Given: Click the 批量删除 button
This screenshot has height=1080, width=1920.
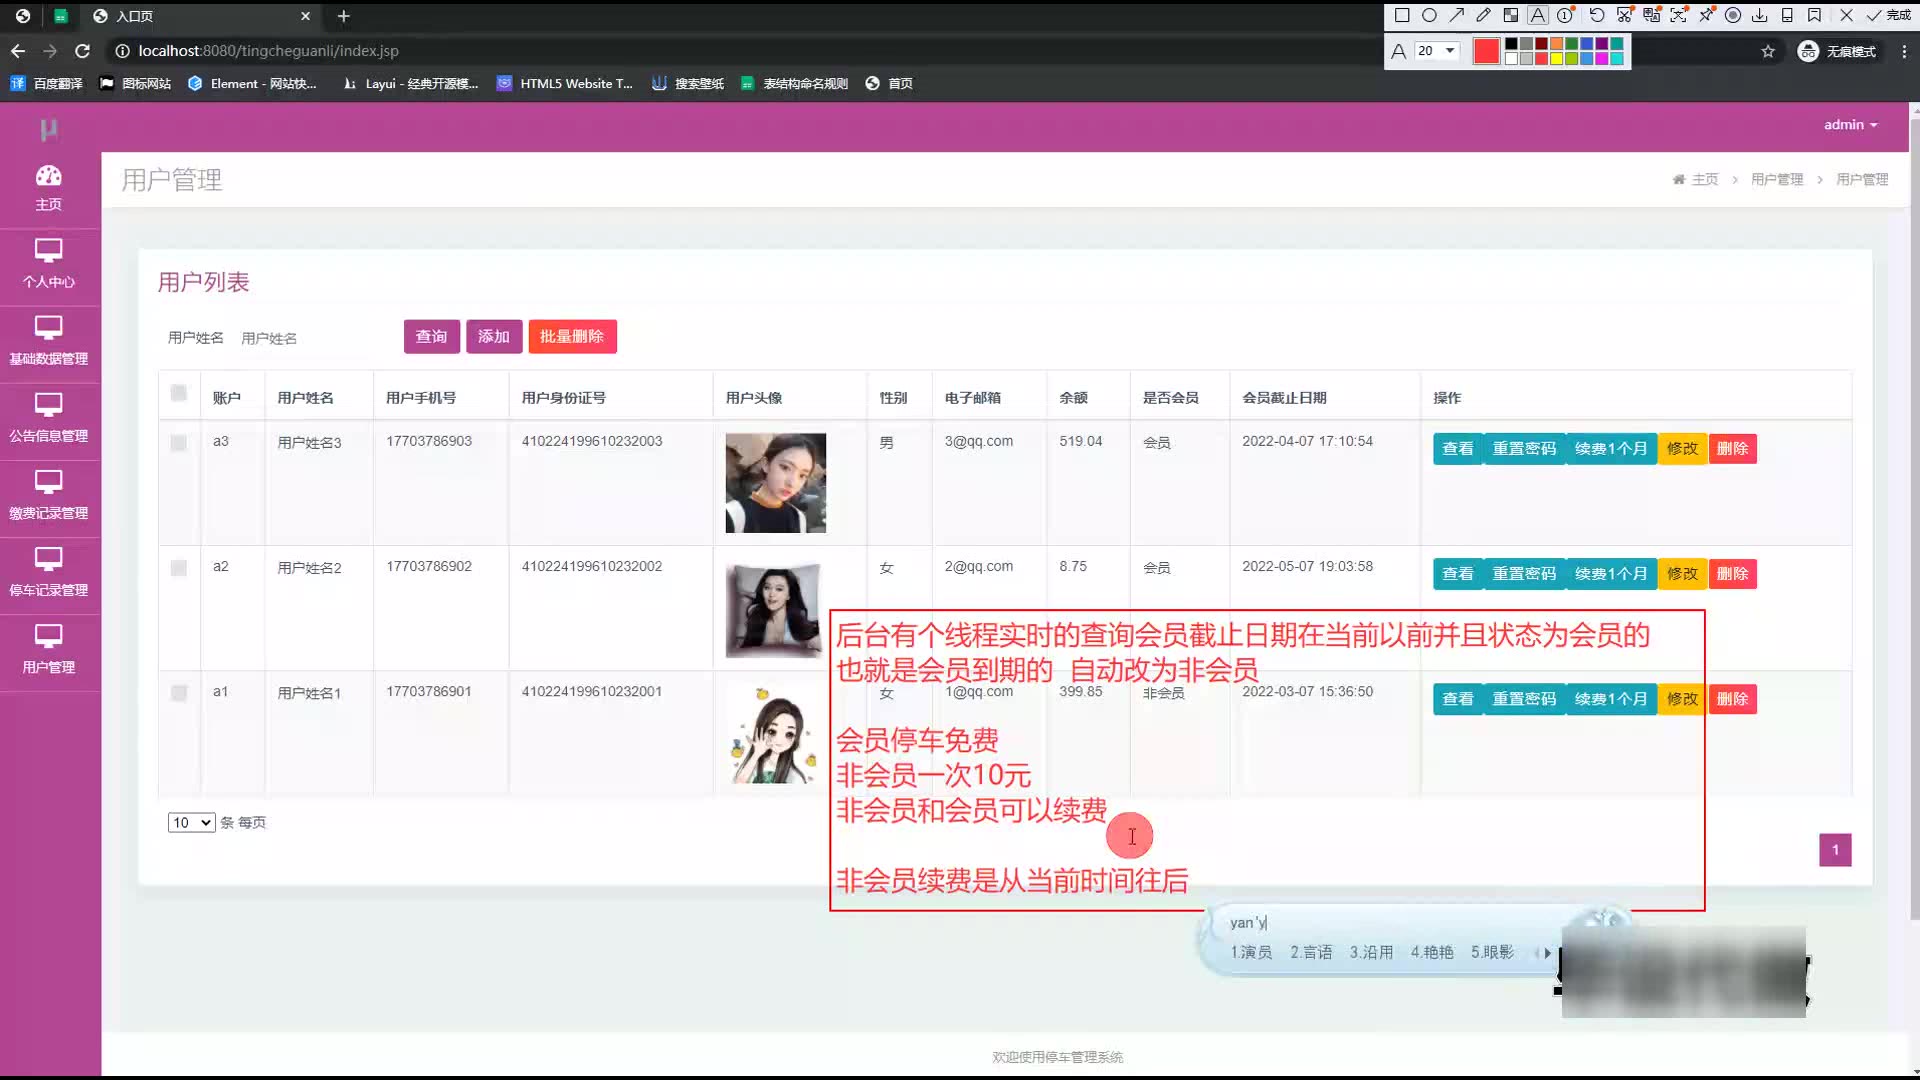Looking at the screenshot, I should pyautogui.click(x=572, y=337).
